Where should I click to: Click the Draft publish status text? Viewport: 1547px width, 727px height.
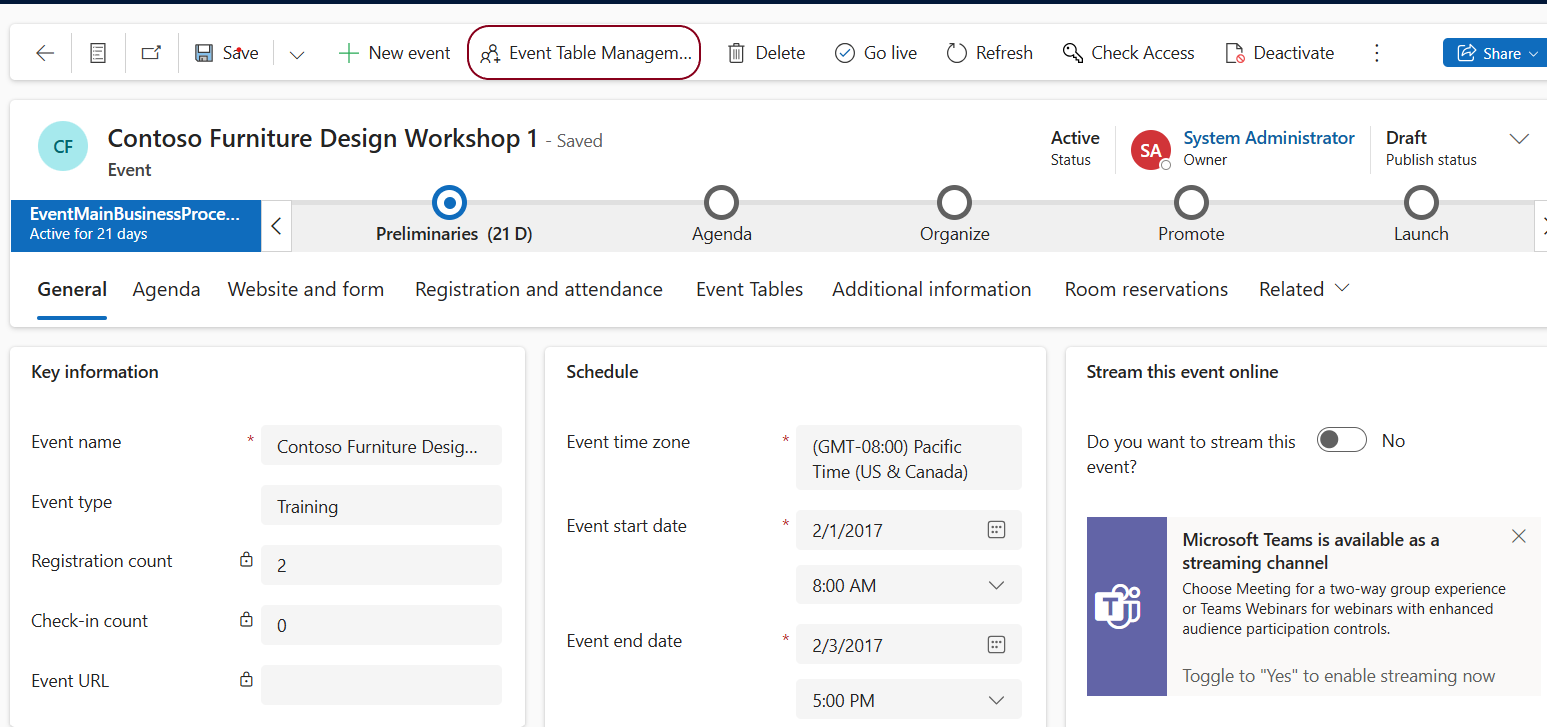pos(1406,138)
